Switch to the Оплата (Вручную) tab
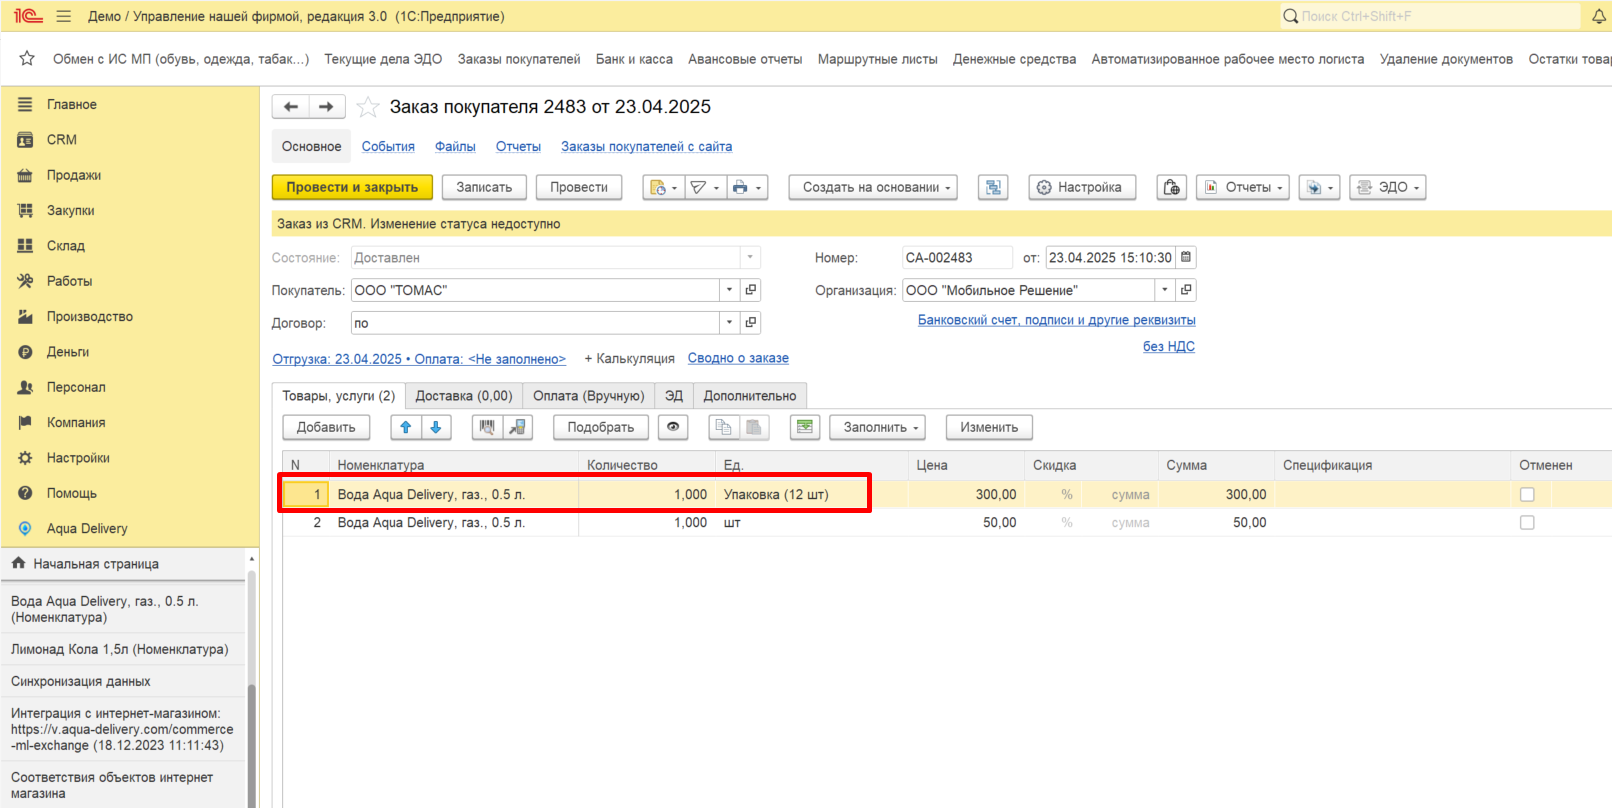The image size is (1612, 808). point(588,396)
